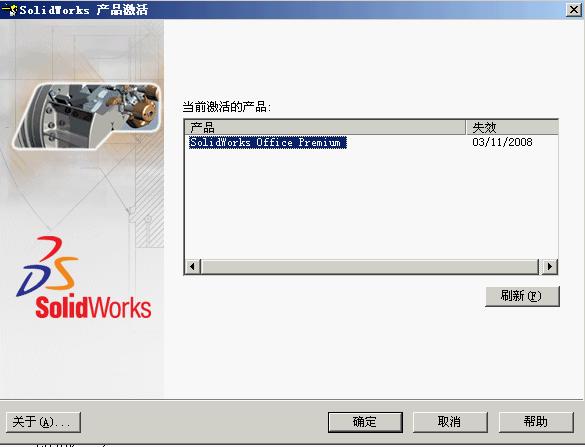
Task: Refresh list with 刷新(F) button
Action: (522, 296)
